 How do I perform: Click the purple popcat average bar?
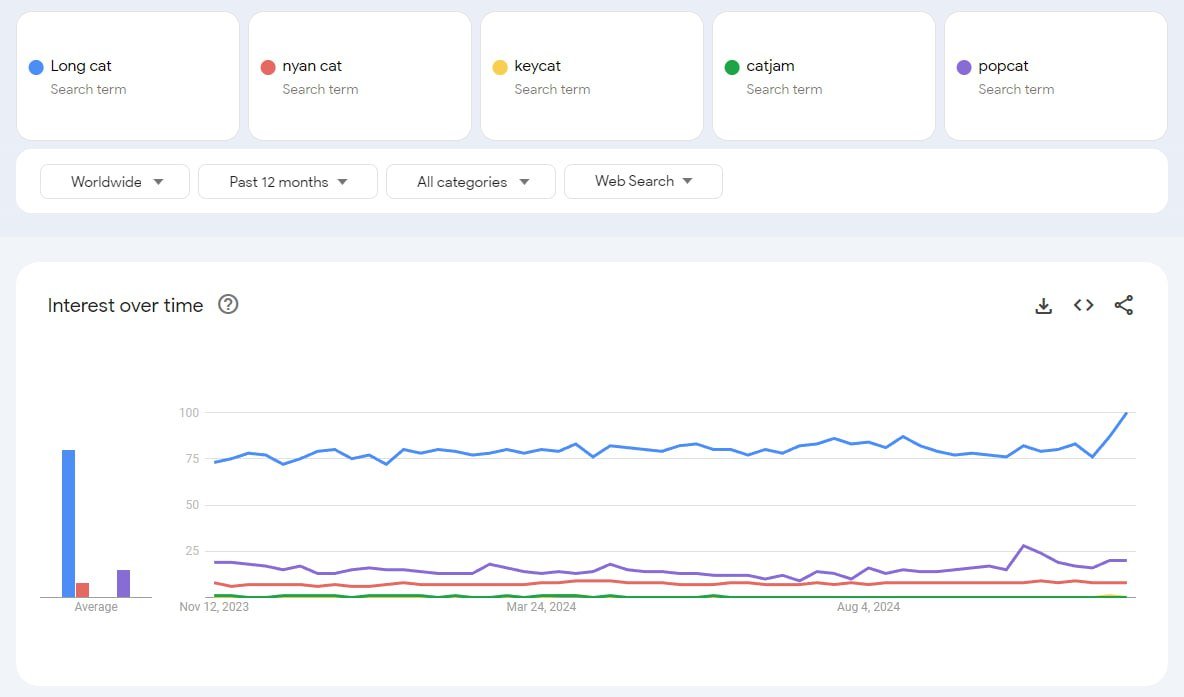pos(123,584)
